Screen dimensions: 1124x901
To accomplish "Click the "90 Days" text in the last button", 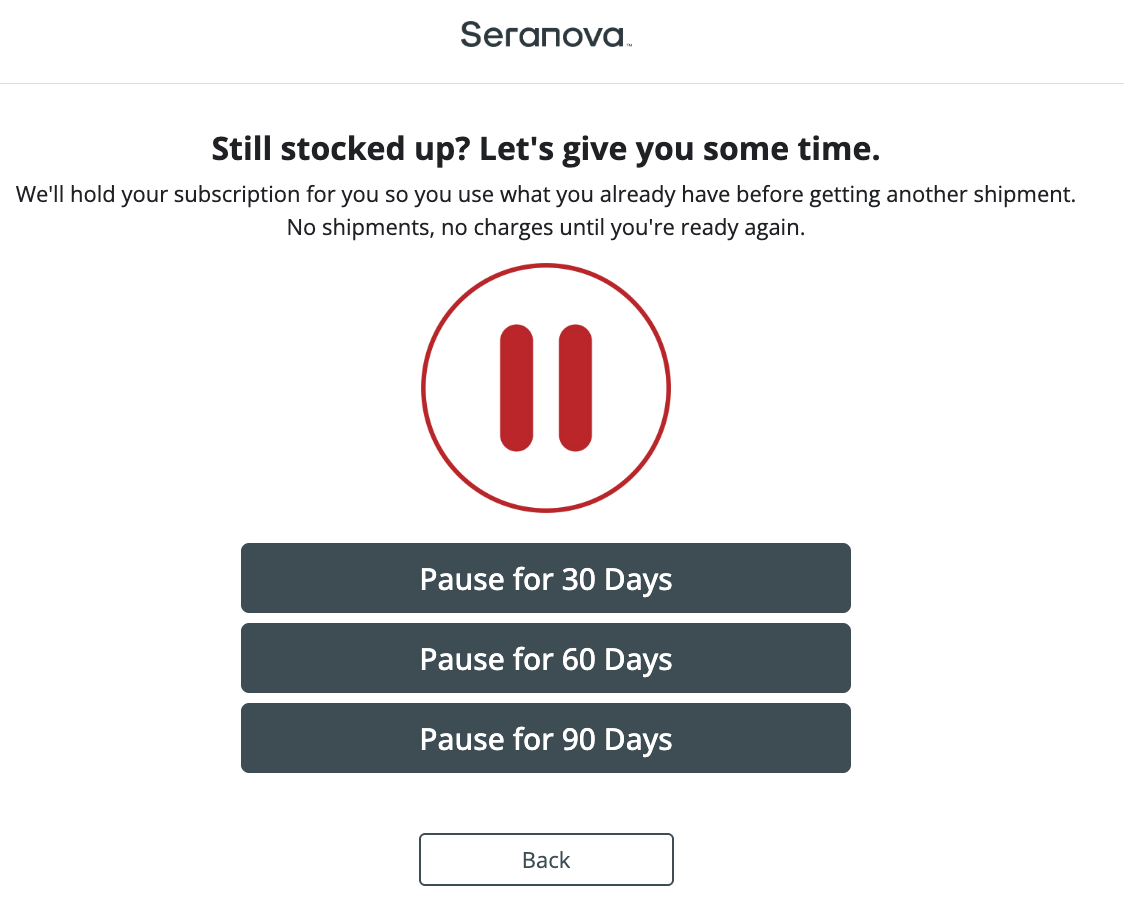I will pos(617,739).
